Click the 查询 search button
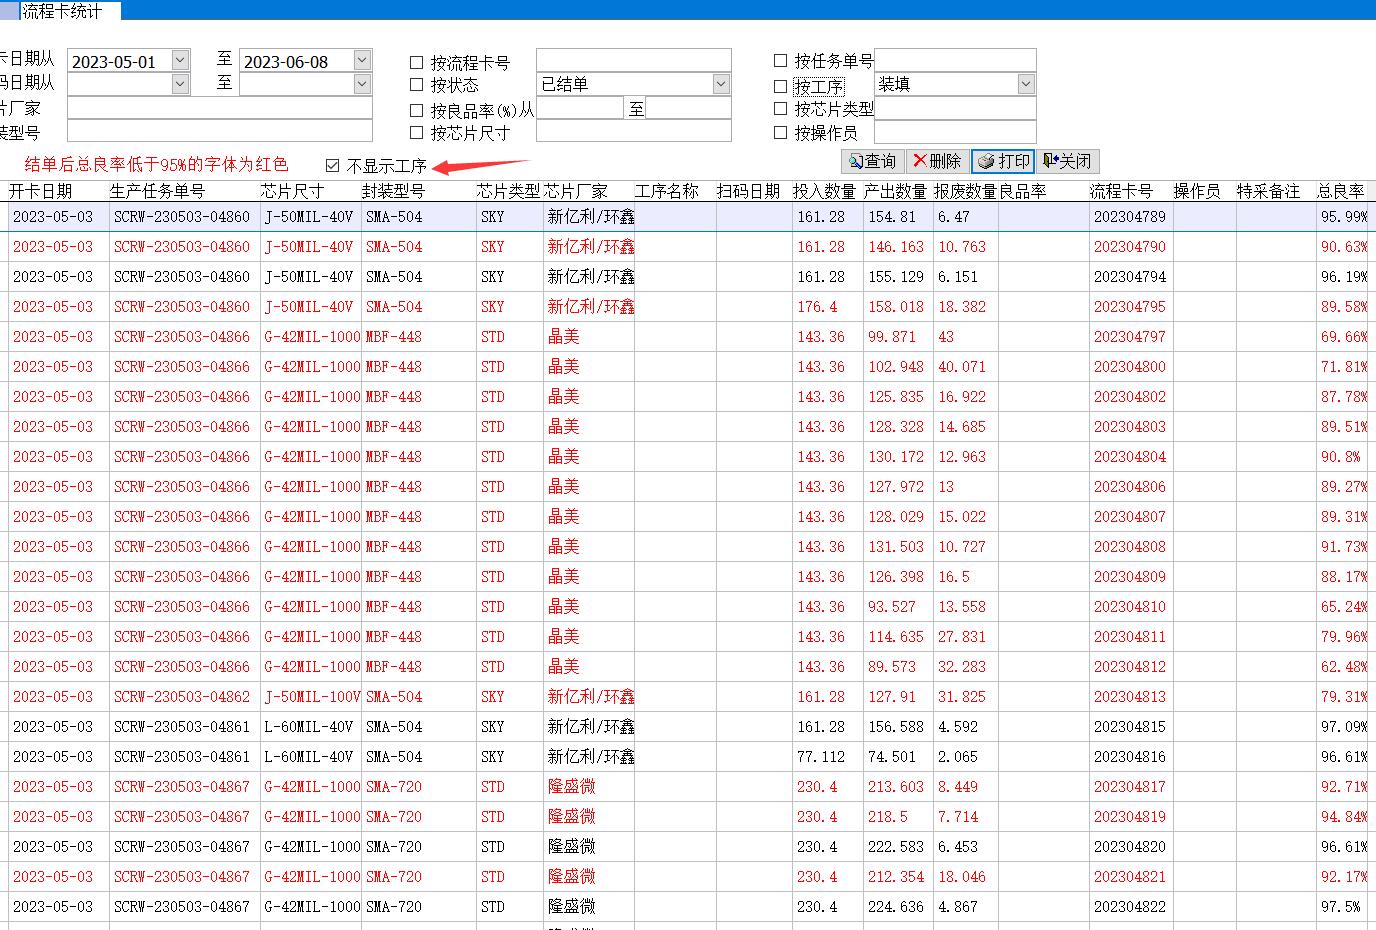The width and height of the screenshot is (1376, 930). [874, 161]
